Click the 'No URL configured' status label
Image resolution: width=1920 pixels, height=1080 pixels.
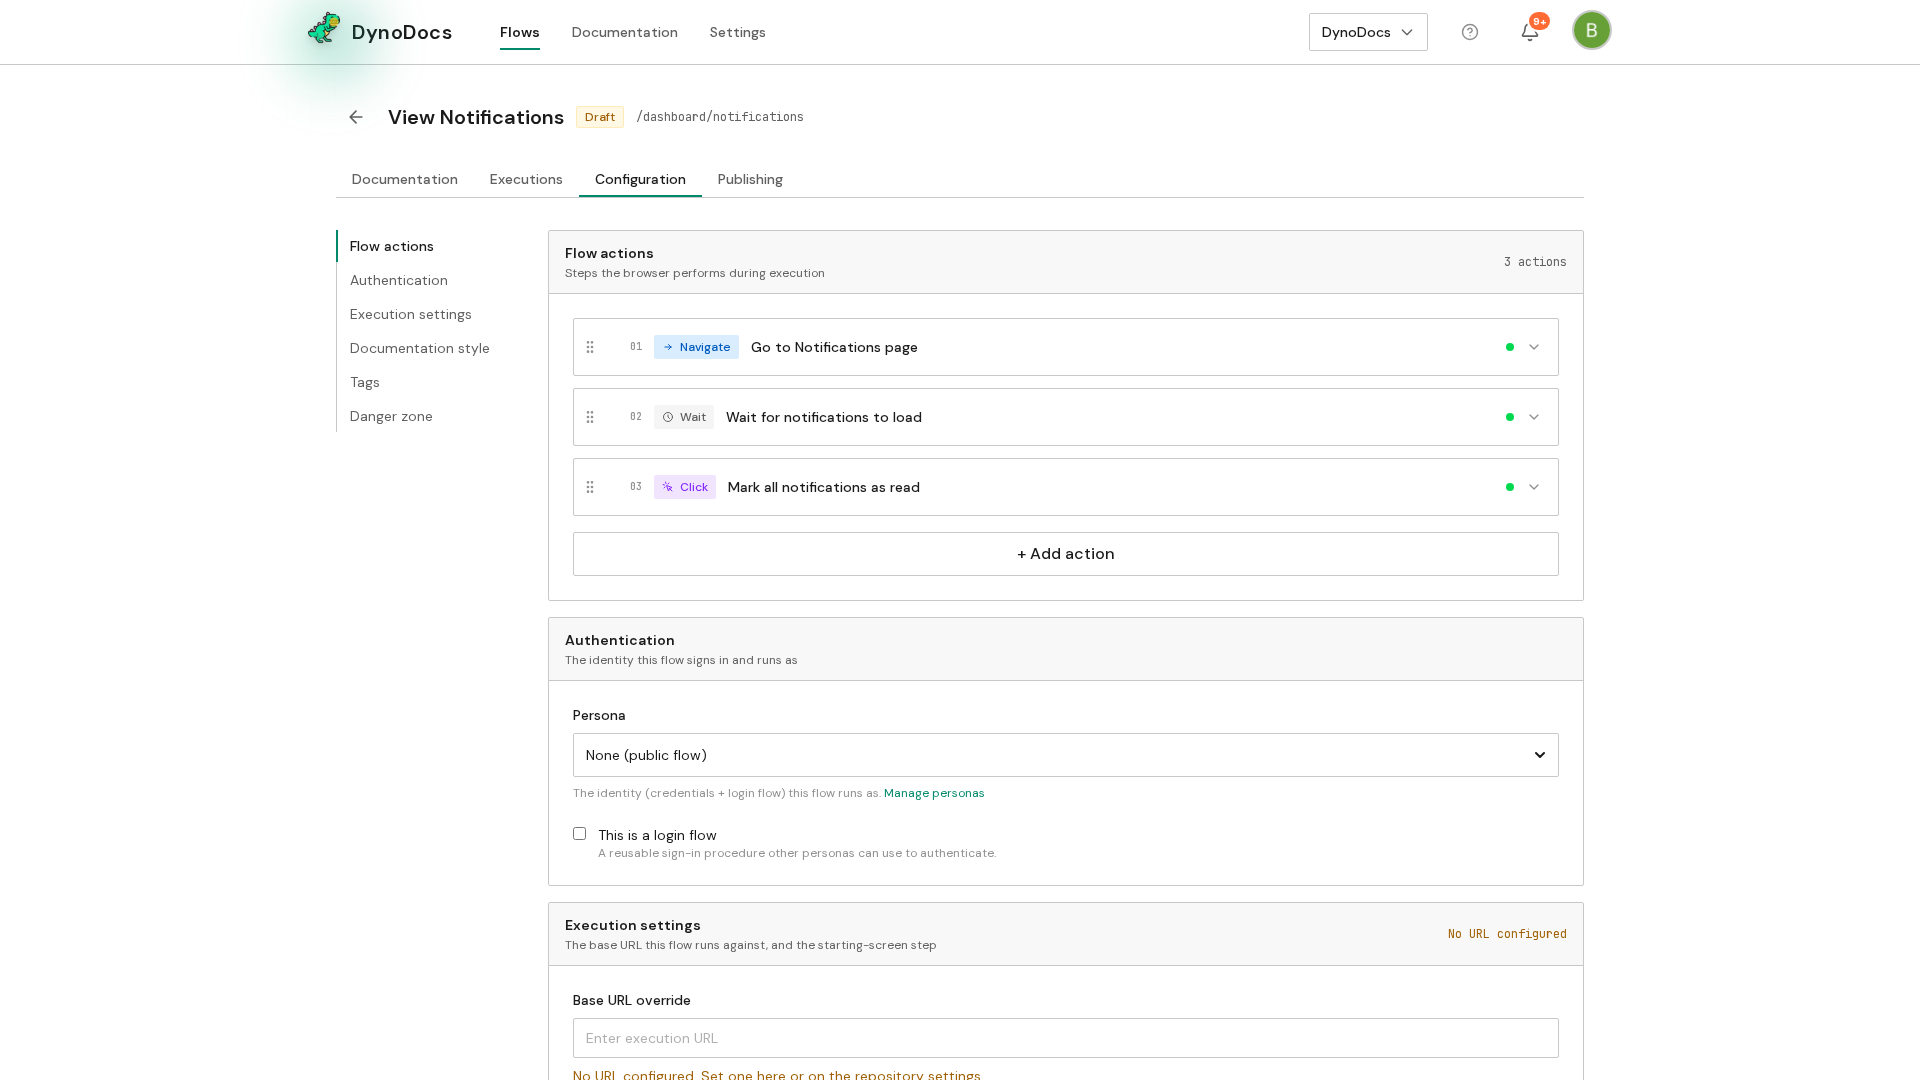coord(1507,934)
